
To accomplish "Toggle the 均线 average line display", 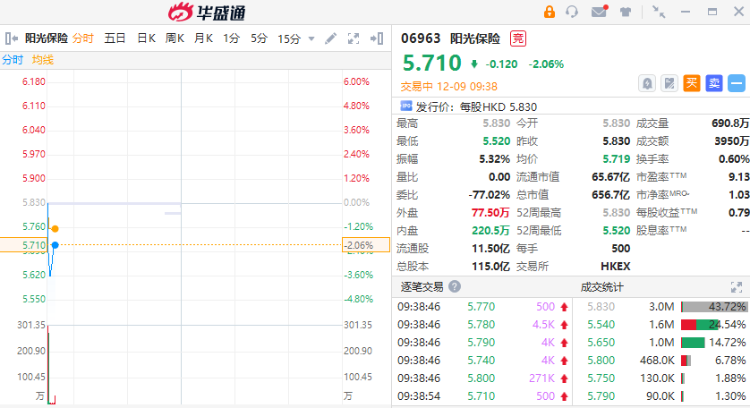I will 43,60.
